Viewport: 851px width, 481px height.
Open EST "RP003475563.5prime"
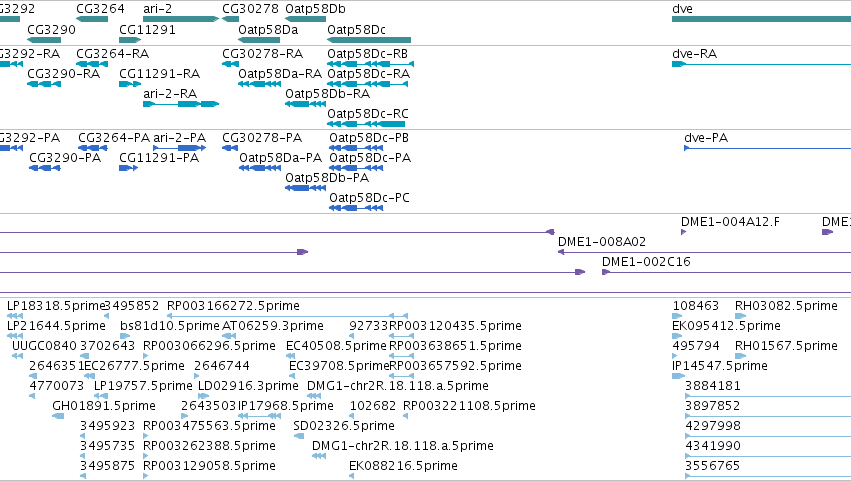[209, 426]
